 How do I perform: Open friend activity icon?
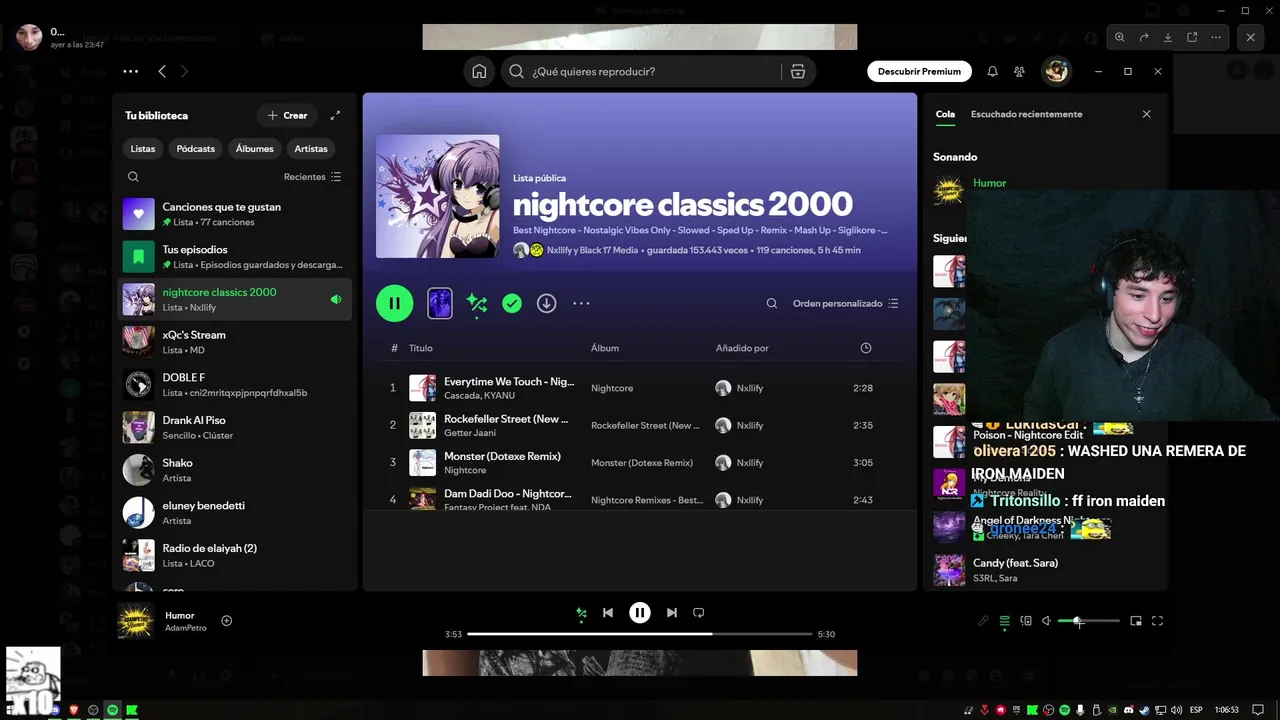[x=1019, y=72]
